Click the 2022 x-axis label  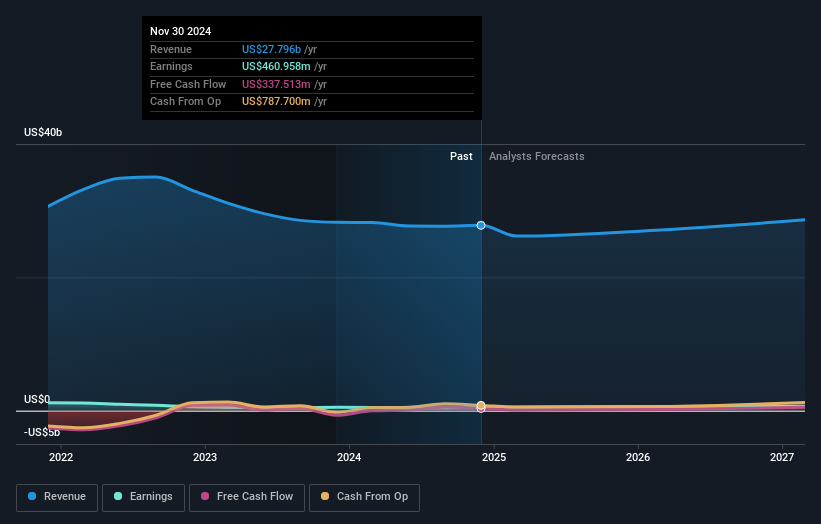pos(61,457)
